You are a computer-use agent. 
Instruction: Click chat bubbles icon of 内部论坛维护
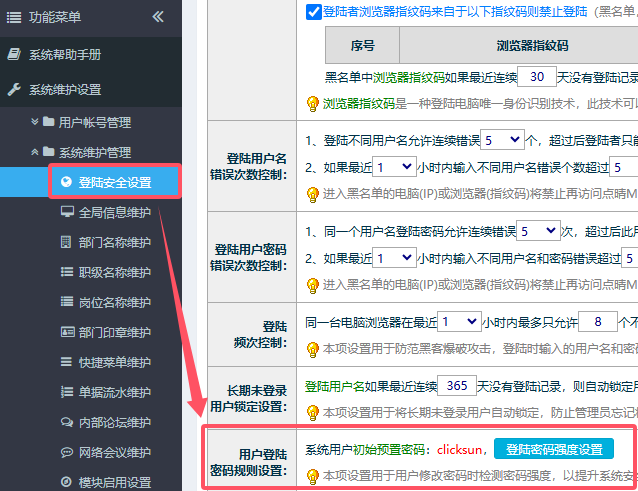67,422
